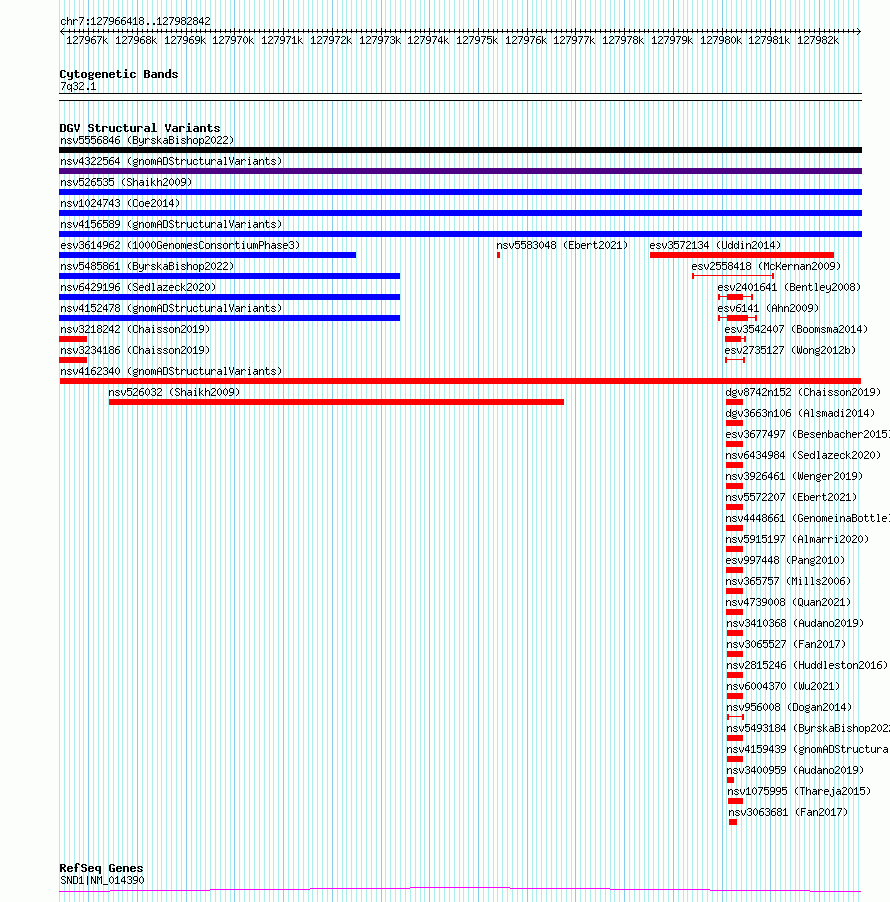Image resolution: width=890 pixels, height=902 pixels.
Task: Open nsv5583048 (Ebert2021) variant label
Action: pos(562,246)
